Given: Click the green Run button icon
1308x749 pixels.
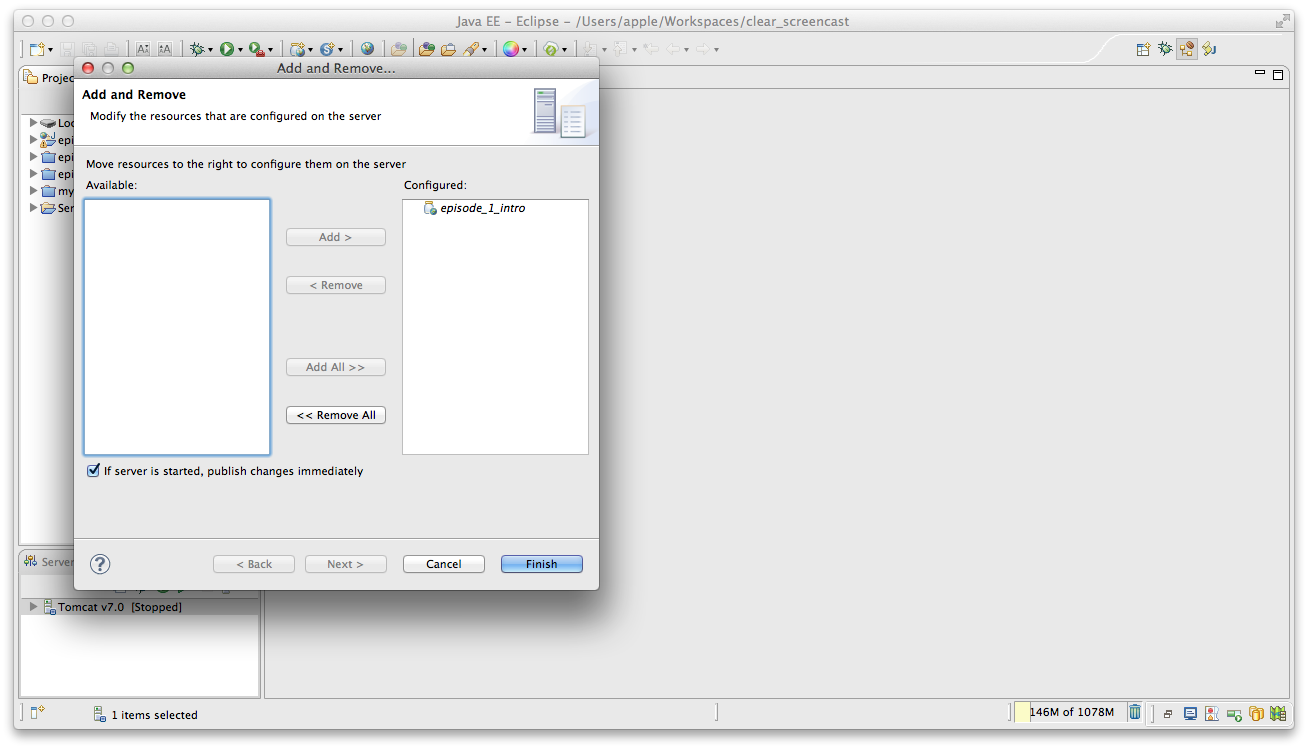Looking at the screenshot, I should pyautogui.click(x=227, y=48).
